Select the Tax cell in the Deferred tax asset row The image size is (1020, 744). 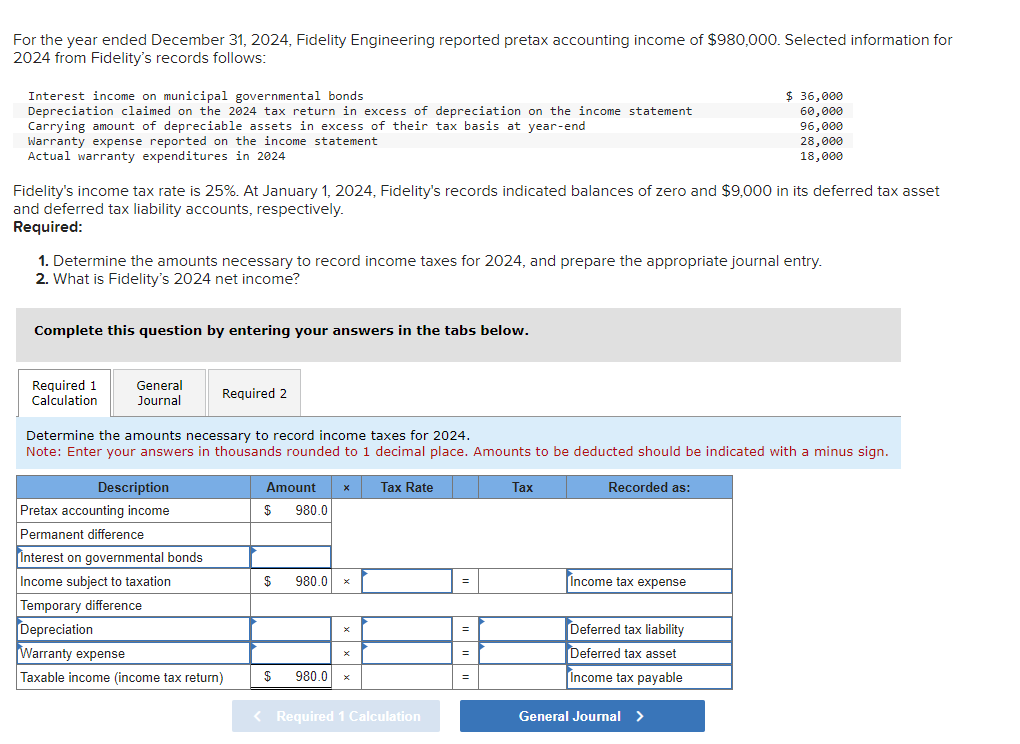point(521,653)
